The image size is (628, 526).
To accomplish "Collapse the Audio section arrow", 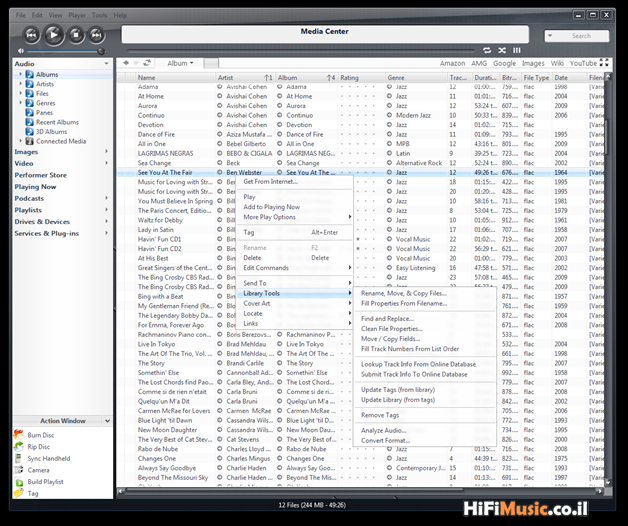I will pyautogui.click(x=106, y=64).
